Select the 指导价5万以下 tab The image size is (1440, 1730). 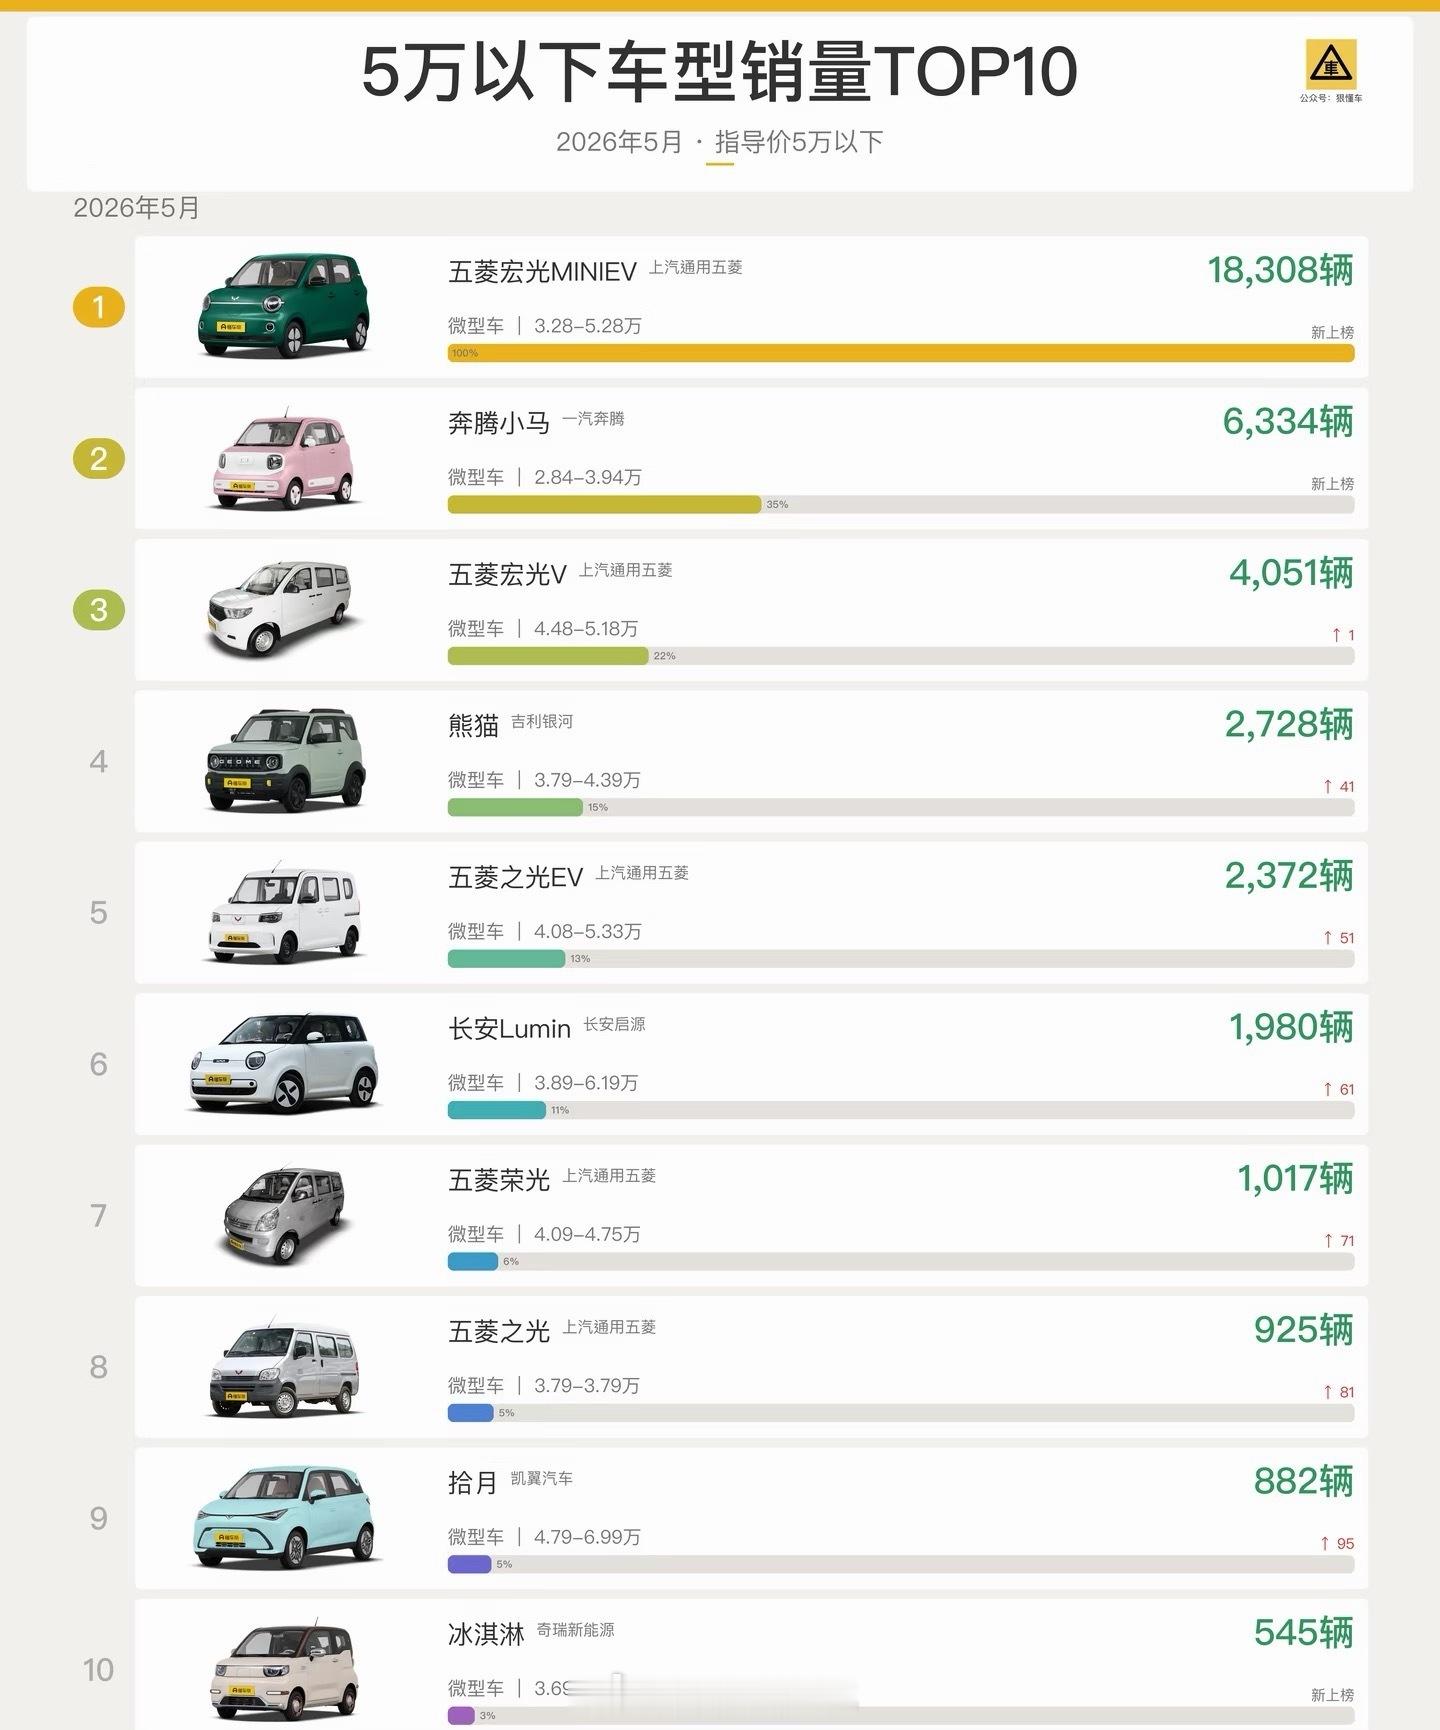799,142
